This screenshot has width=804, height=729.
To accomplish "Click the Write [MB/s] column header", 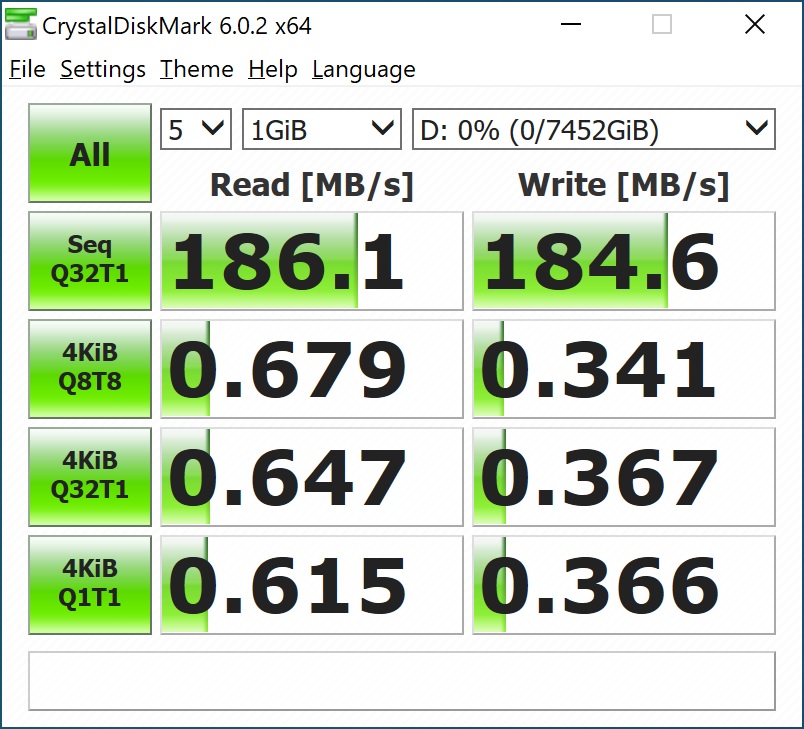I will tap(624, 185).
